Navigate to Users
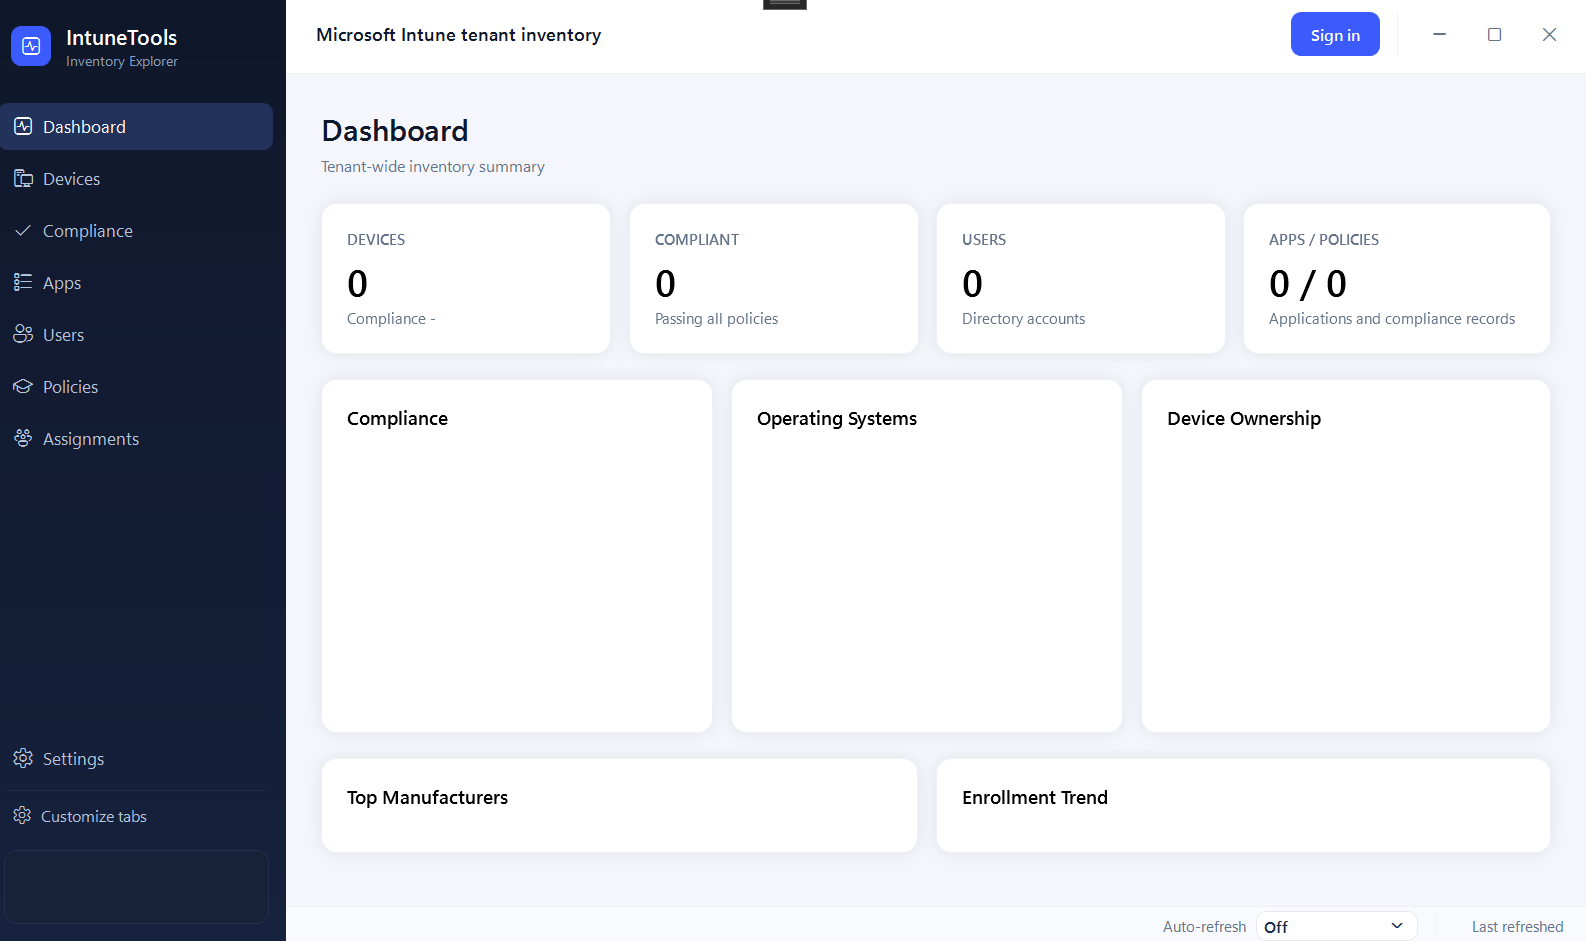The height and width of the screenshot is (941, 1586). [136, 335]
